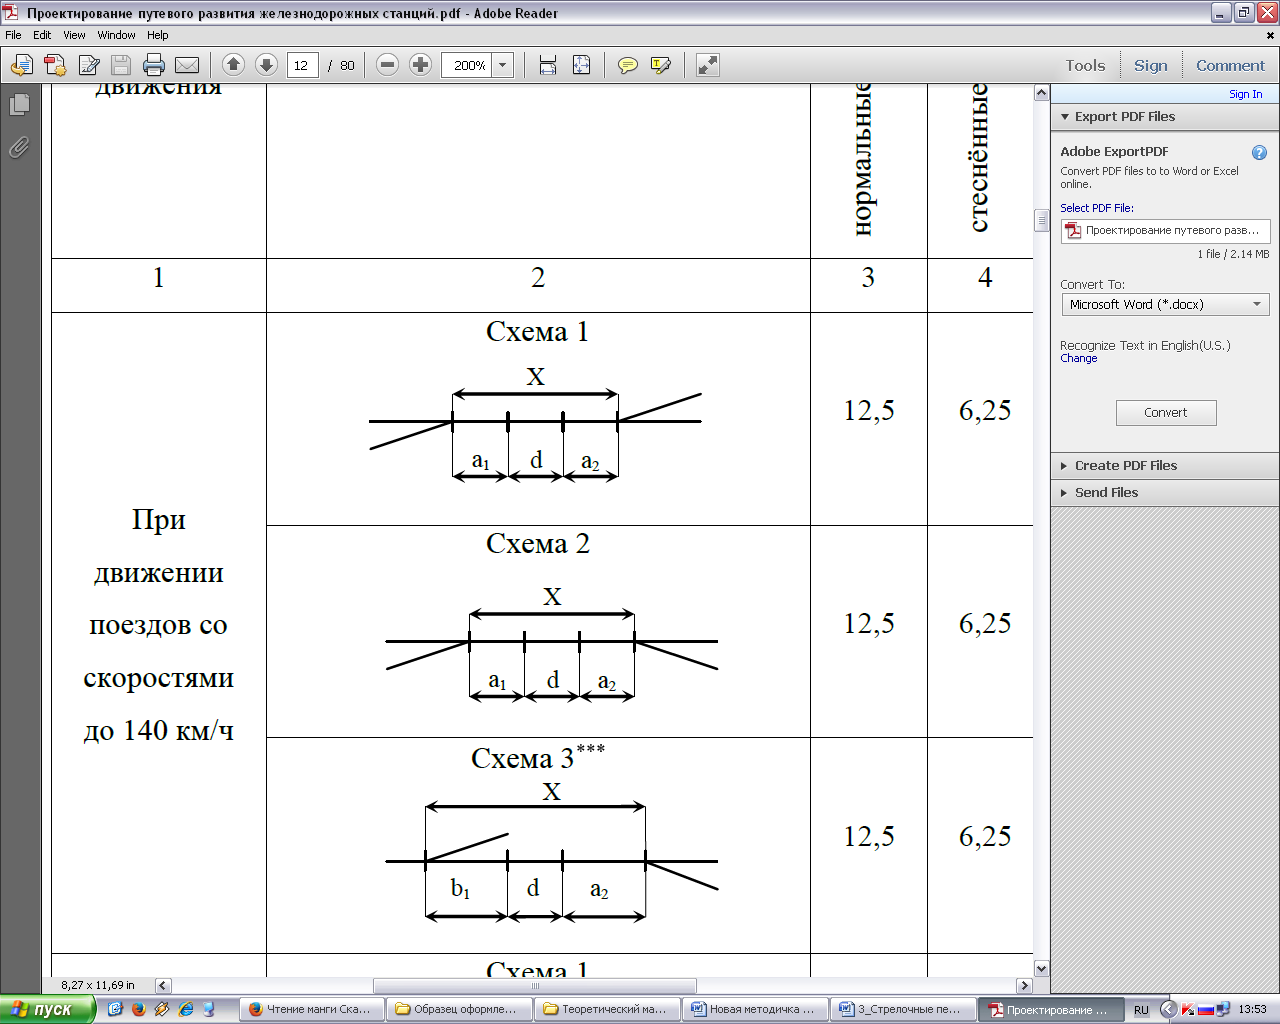This screenshot has height=1024, width=1280.
Task: Click the Convert button
Action: (x=1166, y=413)
